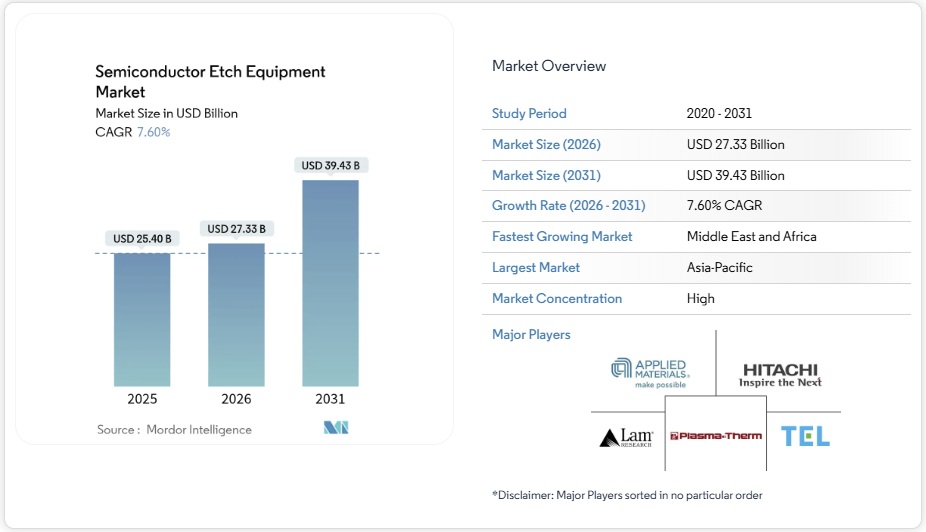The height and width of the screenshot is (532, 926).
Task: Click the Study Period row label
Action: point(529,114)
